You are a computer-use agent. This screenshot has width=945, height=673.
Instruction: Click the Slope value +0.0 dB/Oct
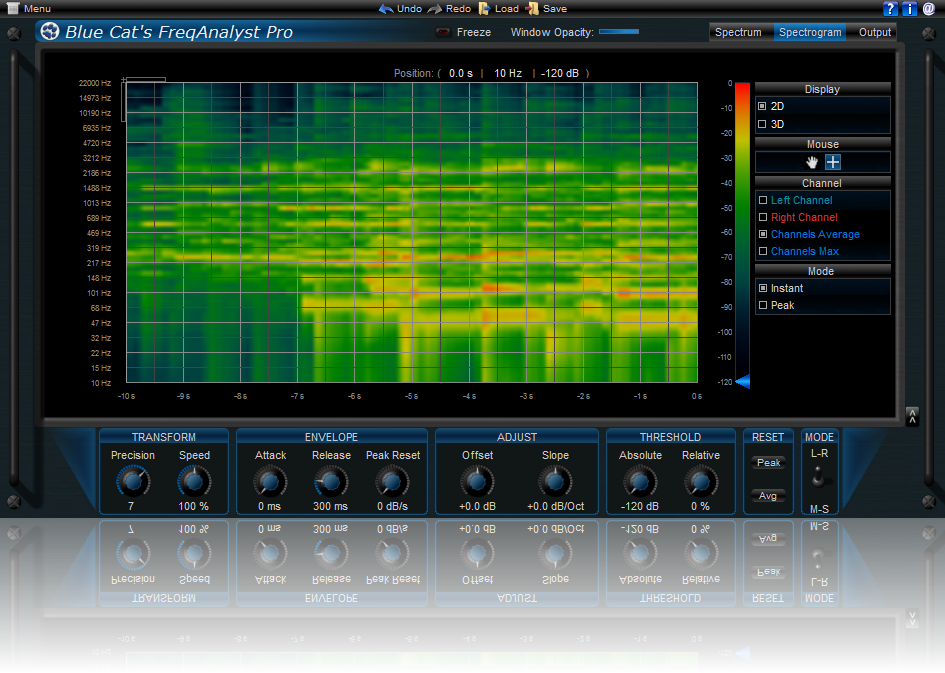pos(555,506)
